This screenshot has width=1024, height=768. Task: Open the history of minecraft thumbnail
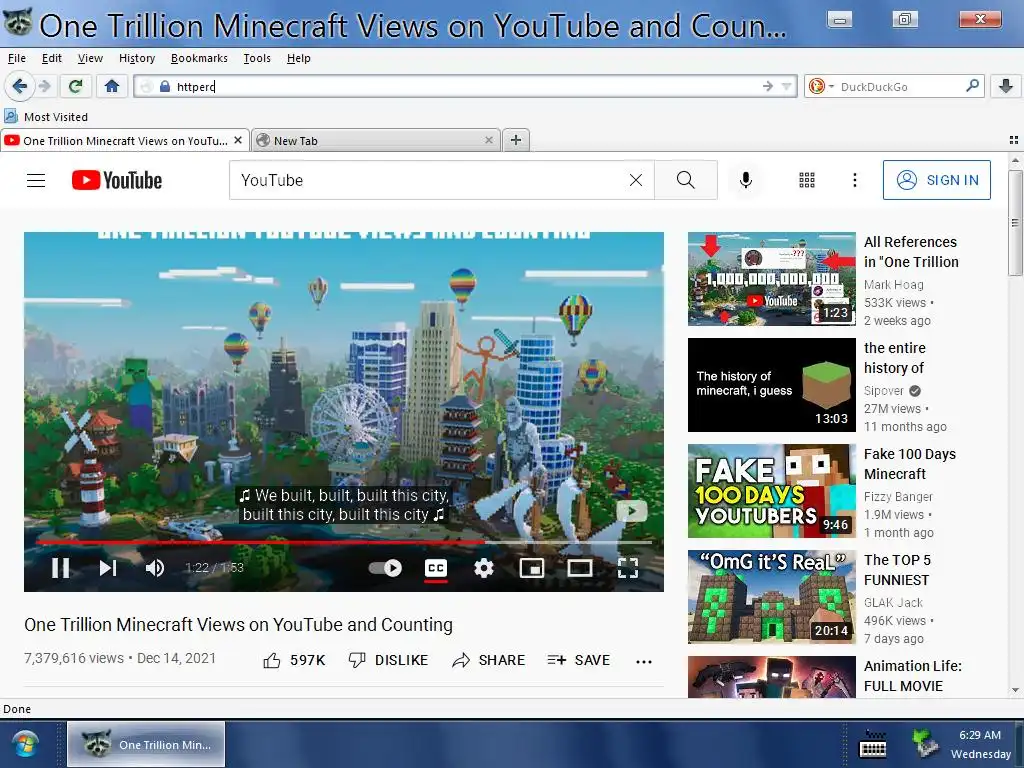tap(771, 385)
